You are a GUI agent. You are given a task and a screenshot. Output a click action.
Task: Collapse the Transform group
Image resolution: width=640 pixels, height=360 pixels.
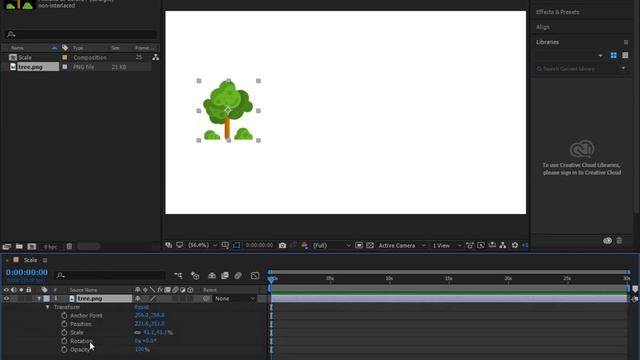[47, 307]
